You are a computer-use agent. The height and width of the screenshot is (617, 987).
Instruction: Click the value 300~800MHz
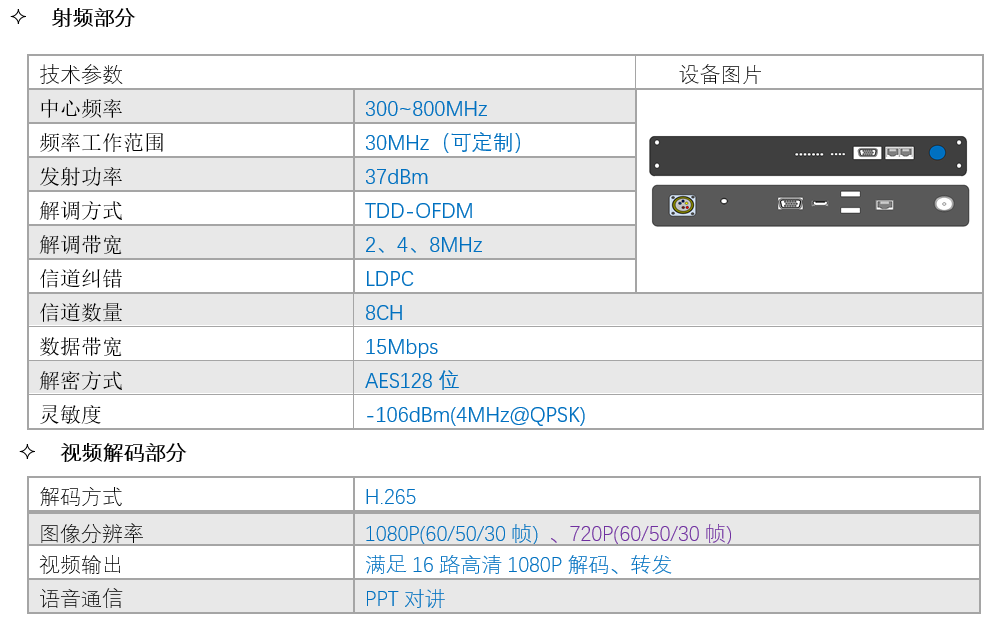pyautogui.click(x=426, y=108)
